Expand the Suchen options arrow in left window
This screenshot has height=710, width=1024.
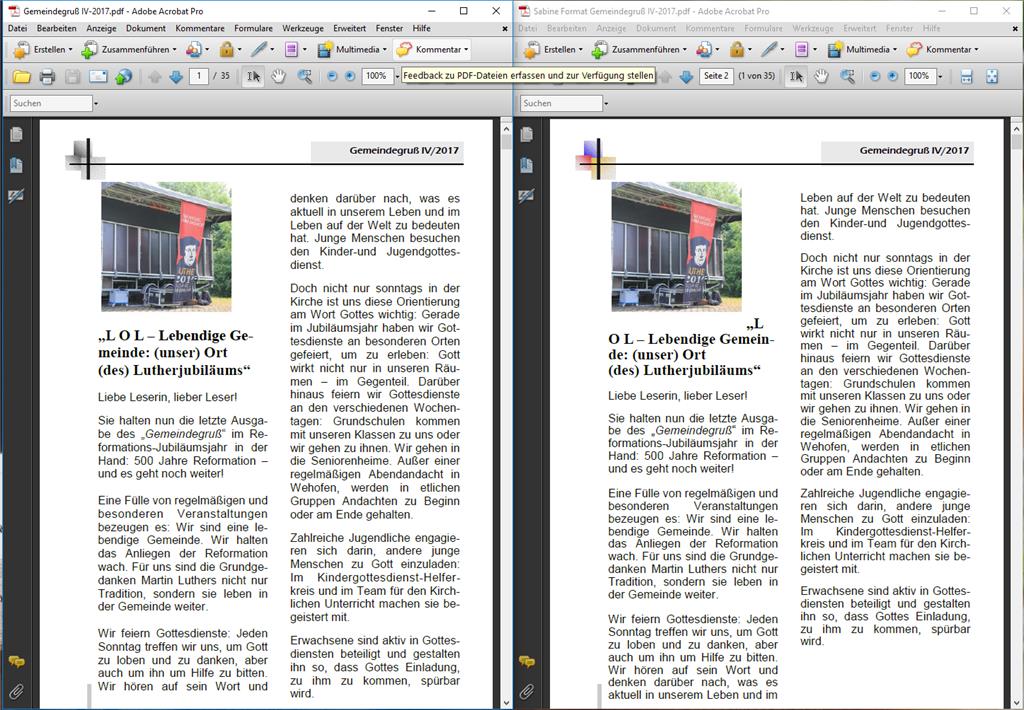click(x=96, y=103)
